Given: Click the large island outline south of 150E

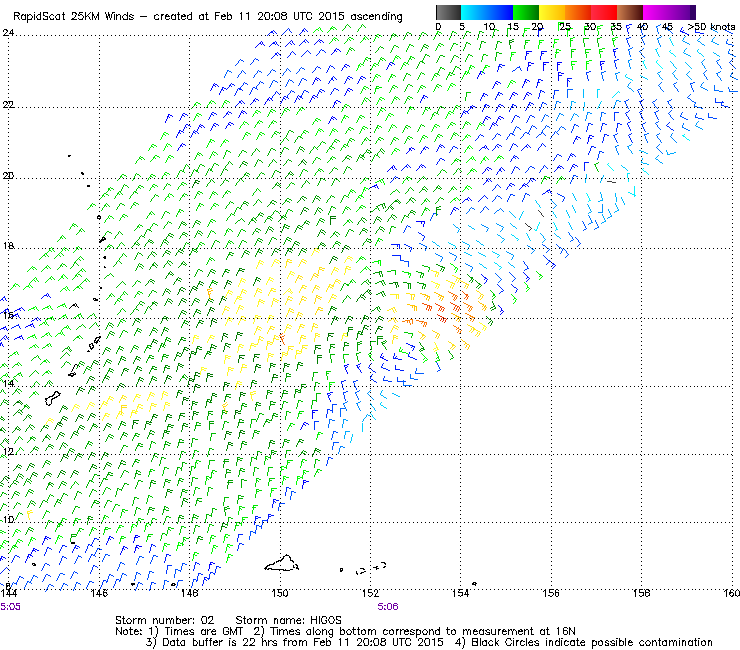Looking at the screenshot, I should coord(281,563).
